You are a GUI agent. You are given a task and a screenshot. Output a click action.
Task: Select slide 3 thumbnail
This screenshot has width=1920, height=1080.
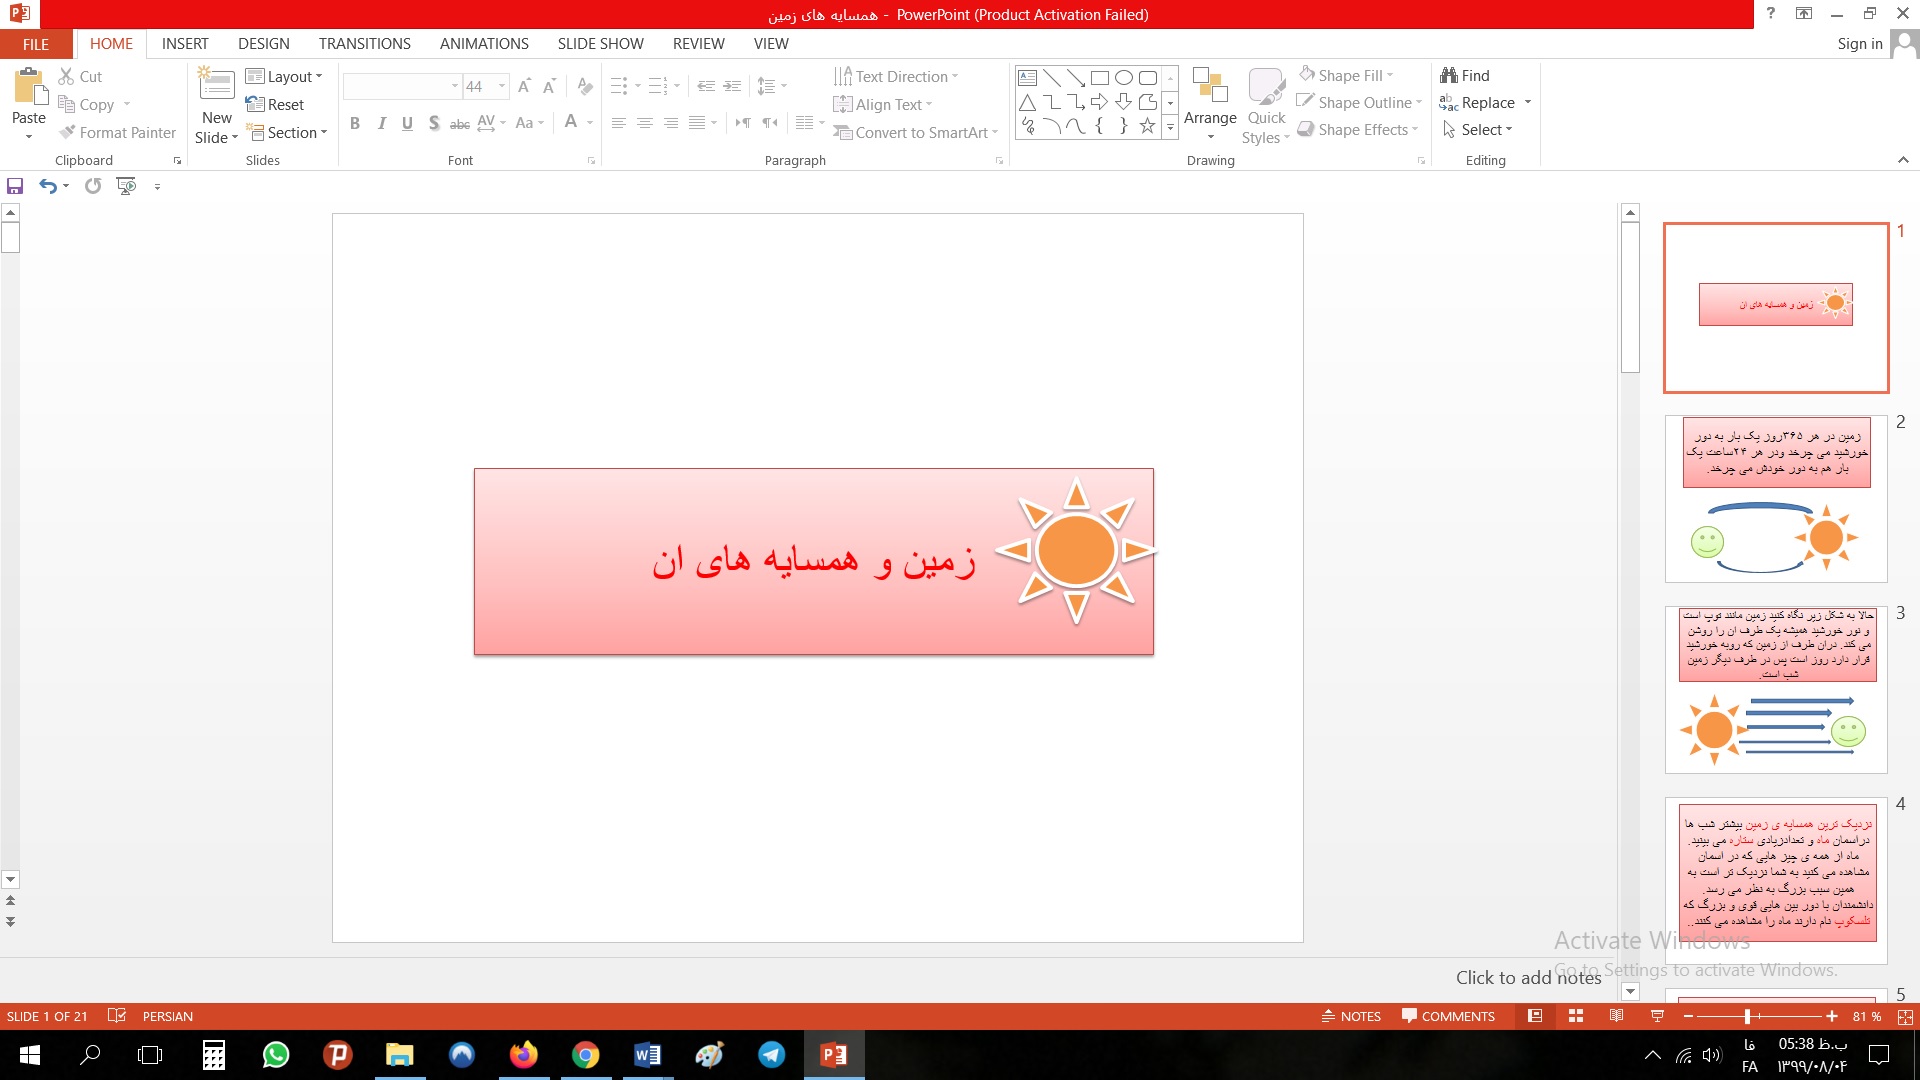pyautogui.click(x=1775, y=688)
